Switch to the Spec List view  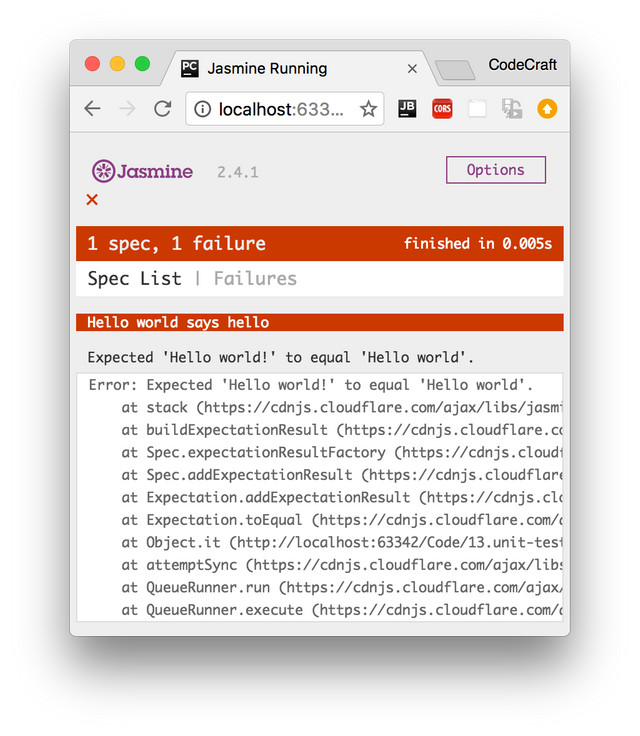(x=134, y=278)
